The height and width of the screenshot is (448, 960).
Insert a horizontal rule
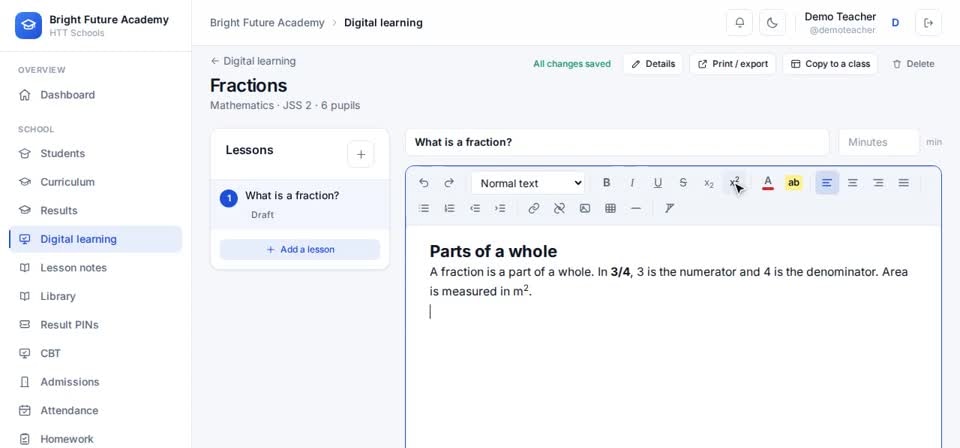pos(636,209)
